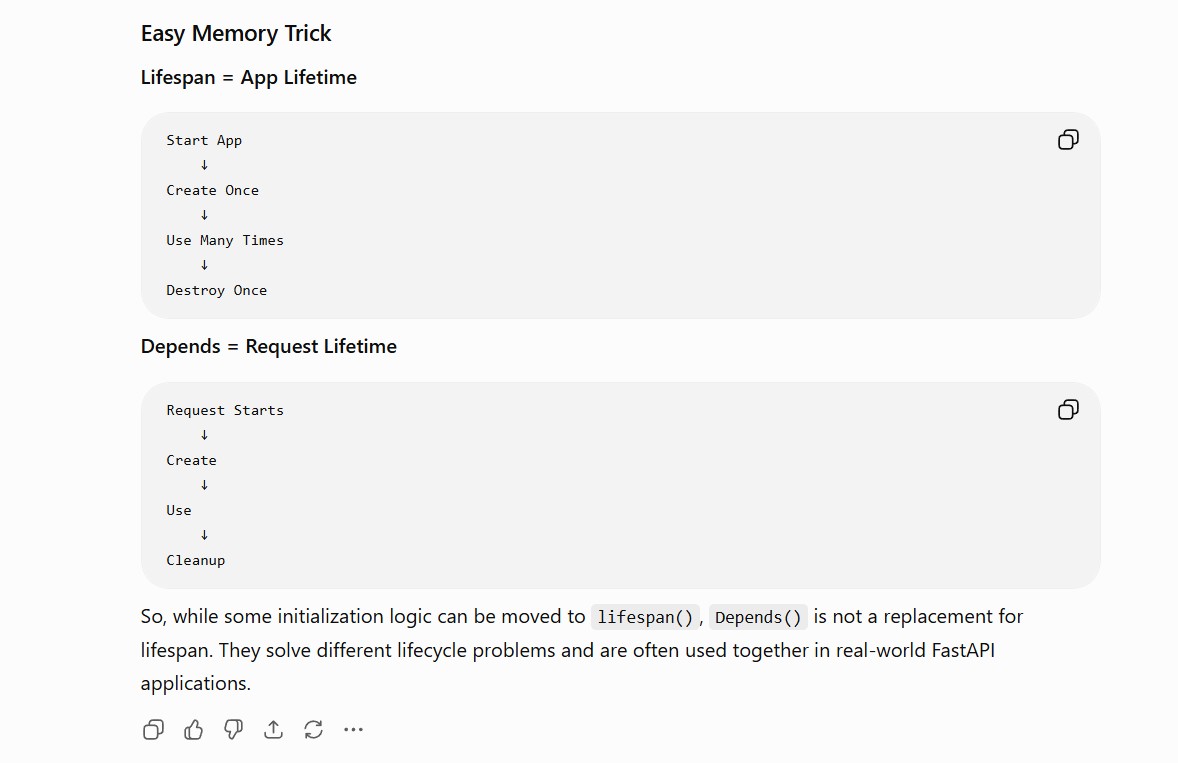Give the response a thumbs up
The image size is (1178, 763).
[x=194, y=729]
